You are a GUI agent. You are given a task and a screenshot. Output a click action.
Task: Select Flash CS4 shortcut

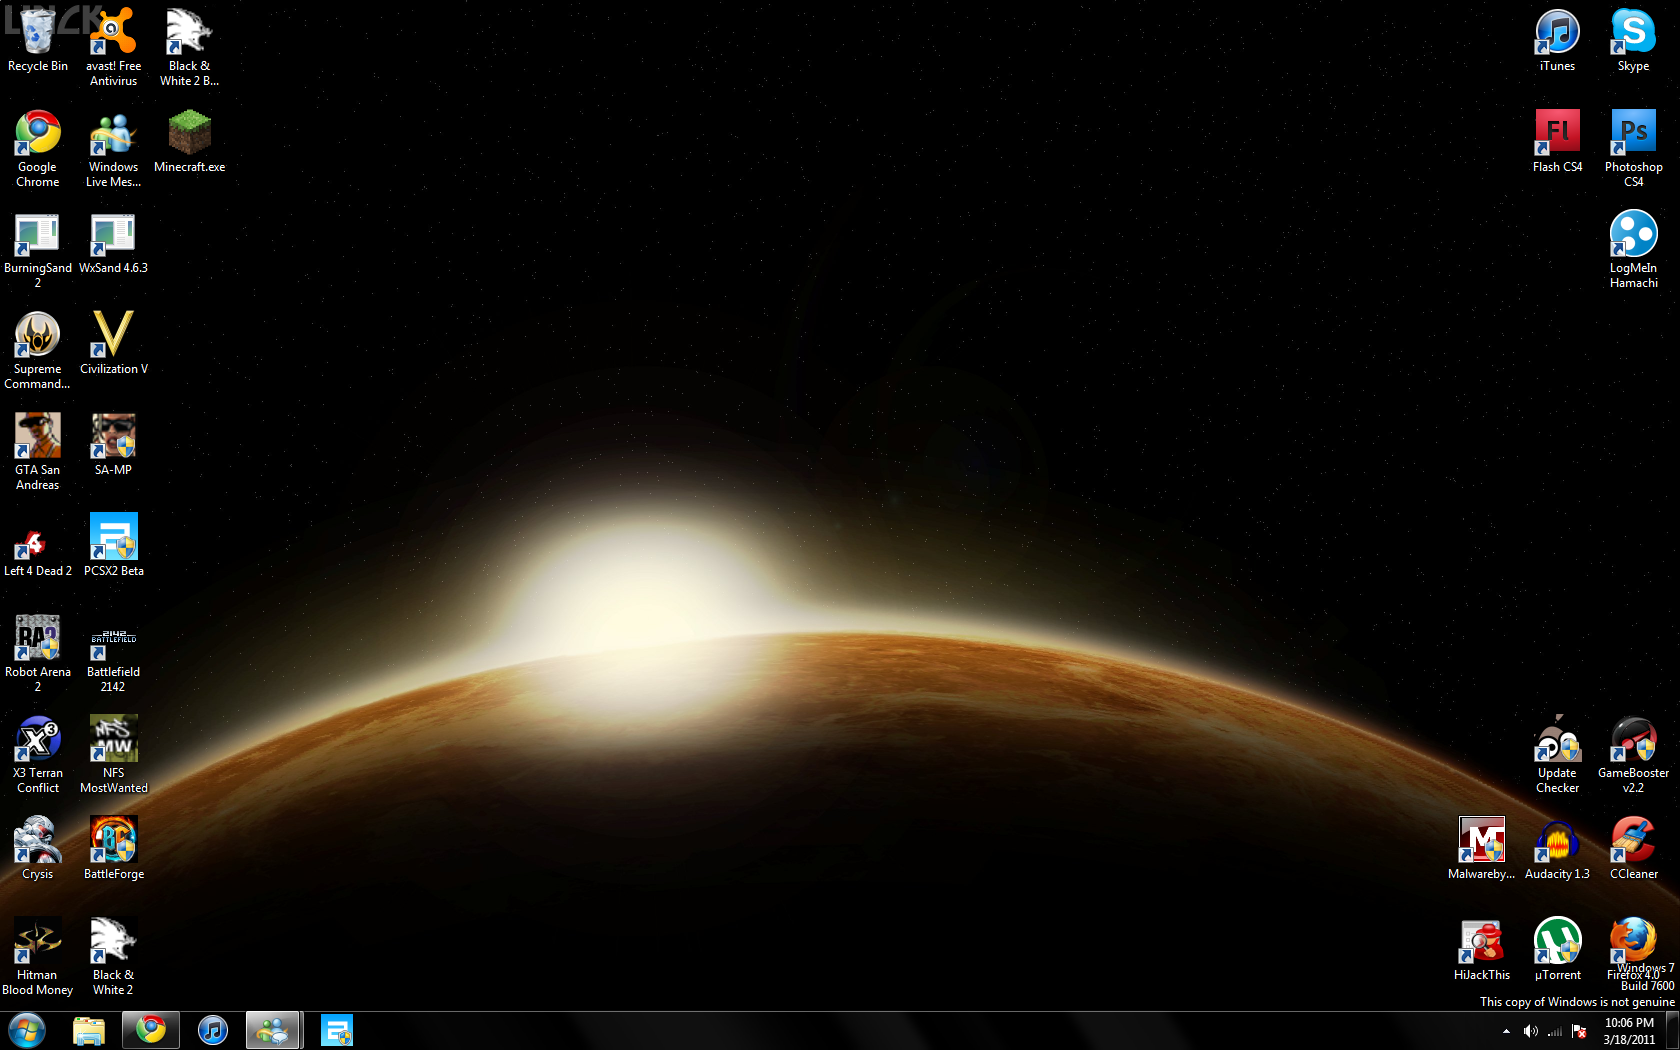click(x=1558, y=141)
